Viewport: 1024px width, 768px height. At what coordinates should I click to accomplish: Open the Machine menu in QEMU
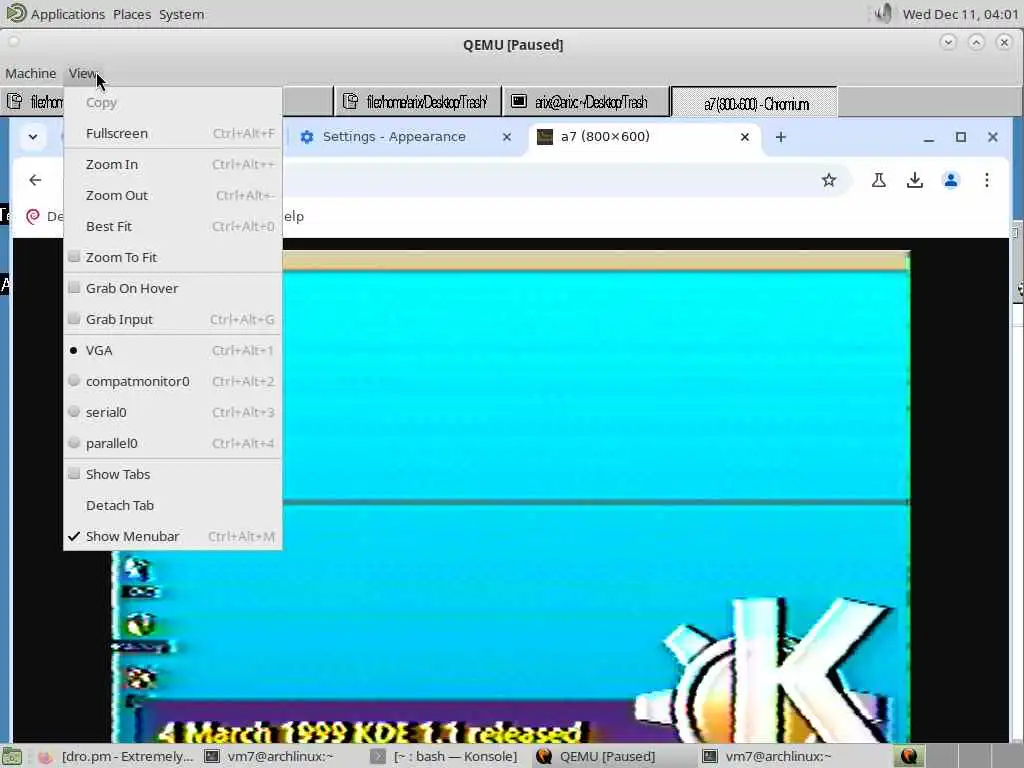[x=31, y=73]
